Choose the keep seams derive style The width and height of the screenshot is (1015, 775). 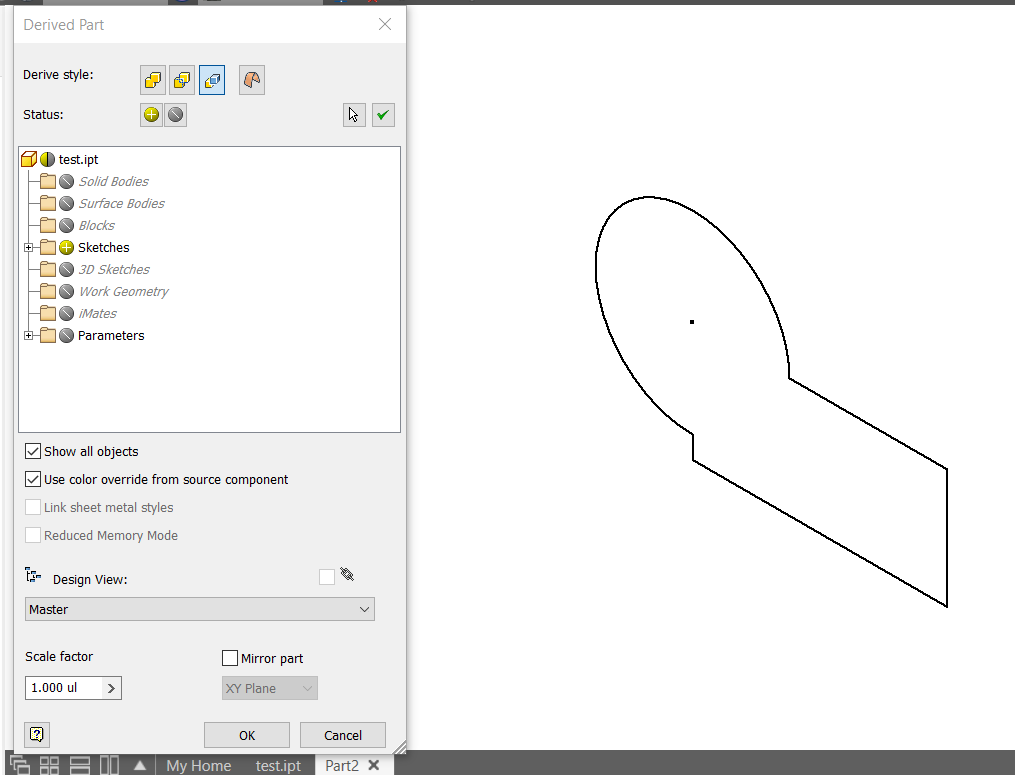(182, 80)
